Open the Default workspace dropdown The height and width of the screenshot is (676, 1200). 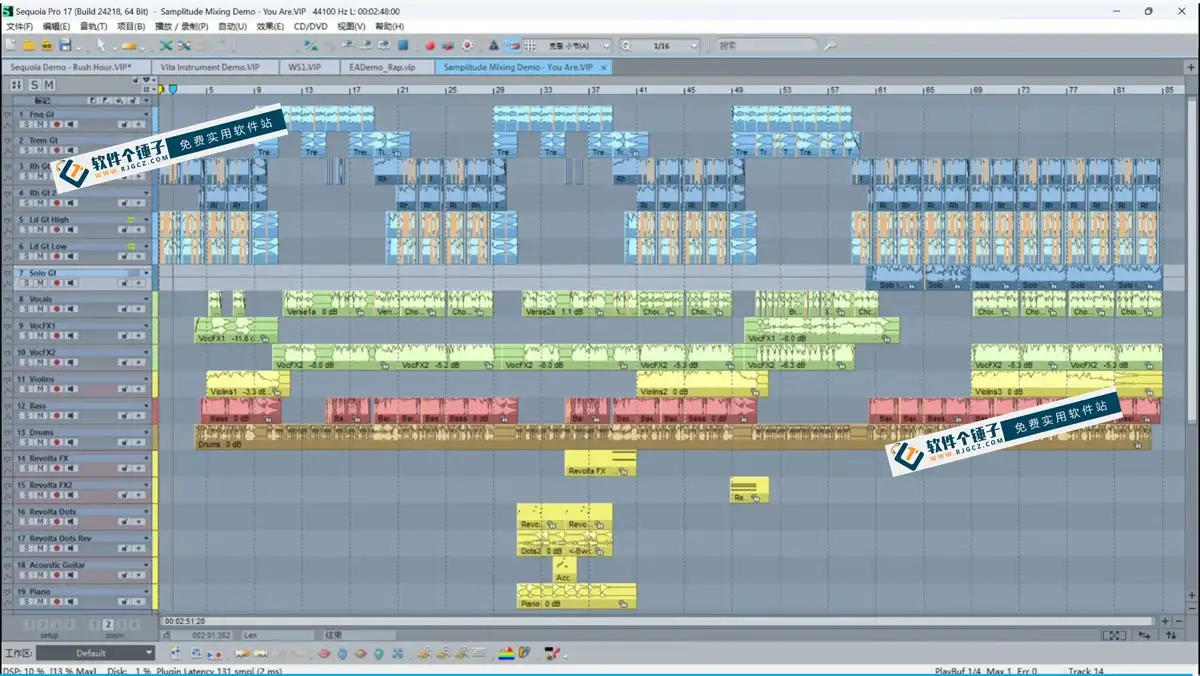pos(148,651)
